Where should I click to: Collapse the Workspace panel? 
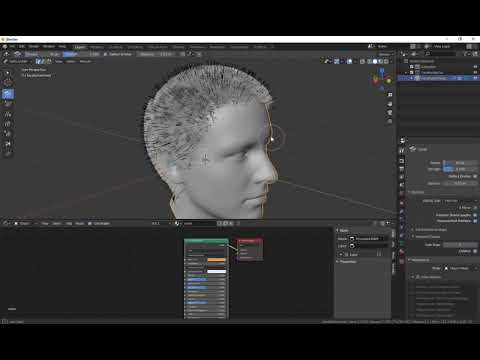click(420, 260)
